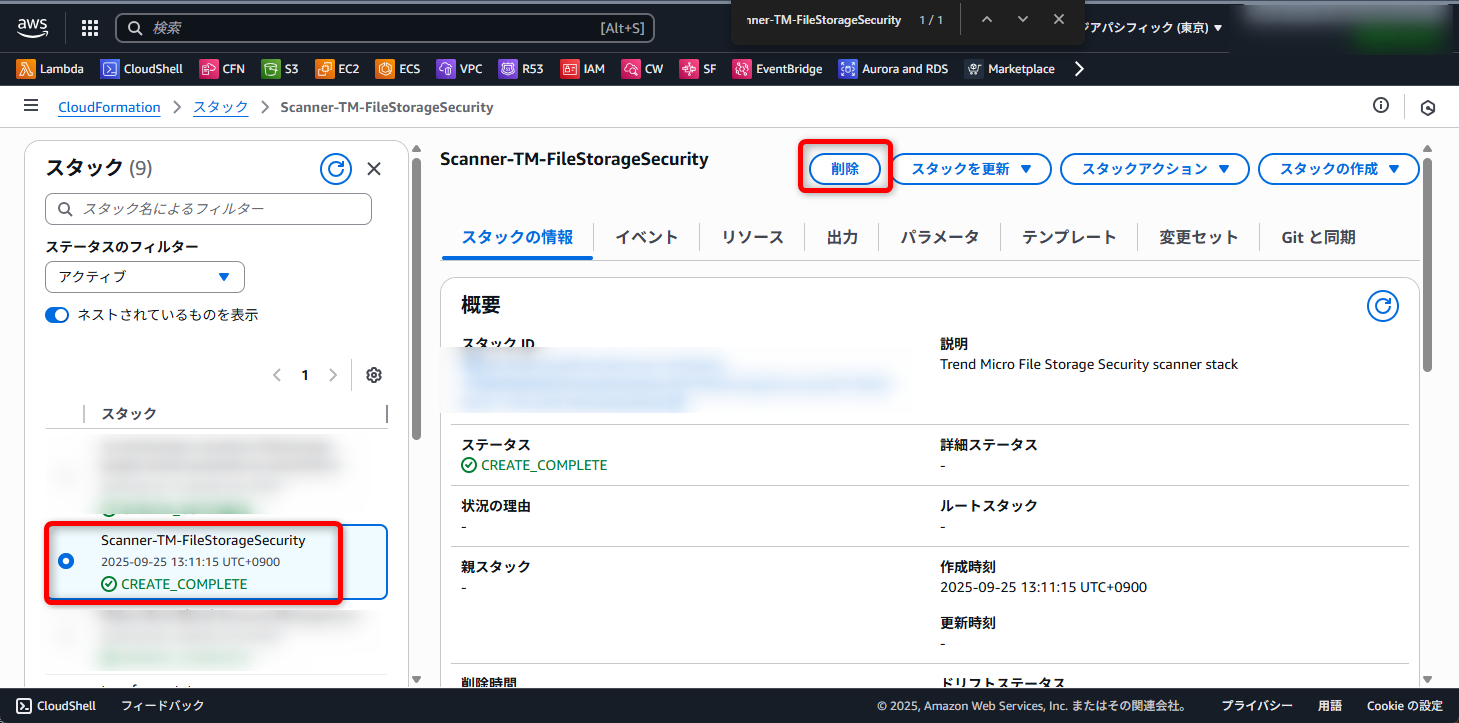The image size is (1459, 723).
Task: Open Cookie settings in footer
Action: click(1405, 705)
